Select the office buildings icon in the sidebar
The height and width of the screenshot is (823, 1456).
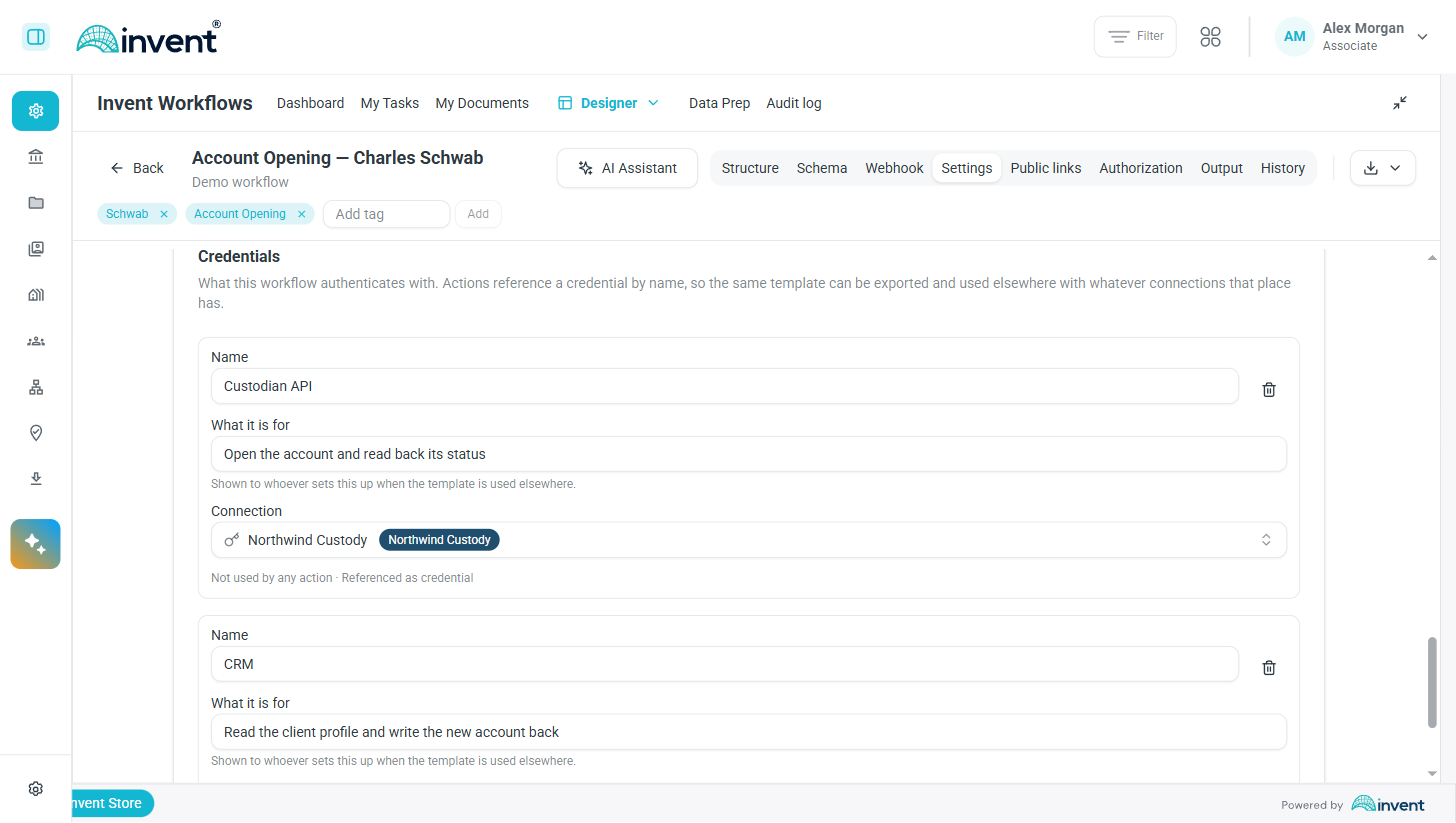pyautogui.click(x=36, y=295)
